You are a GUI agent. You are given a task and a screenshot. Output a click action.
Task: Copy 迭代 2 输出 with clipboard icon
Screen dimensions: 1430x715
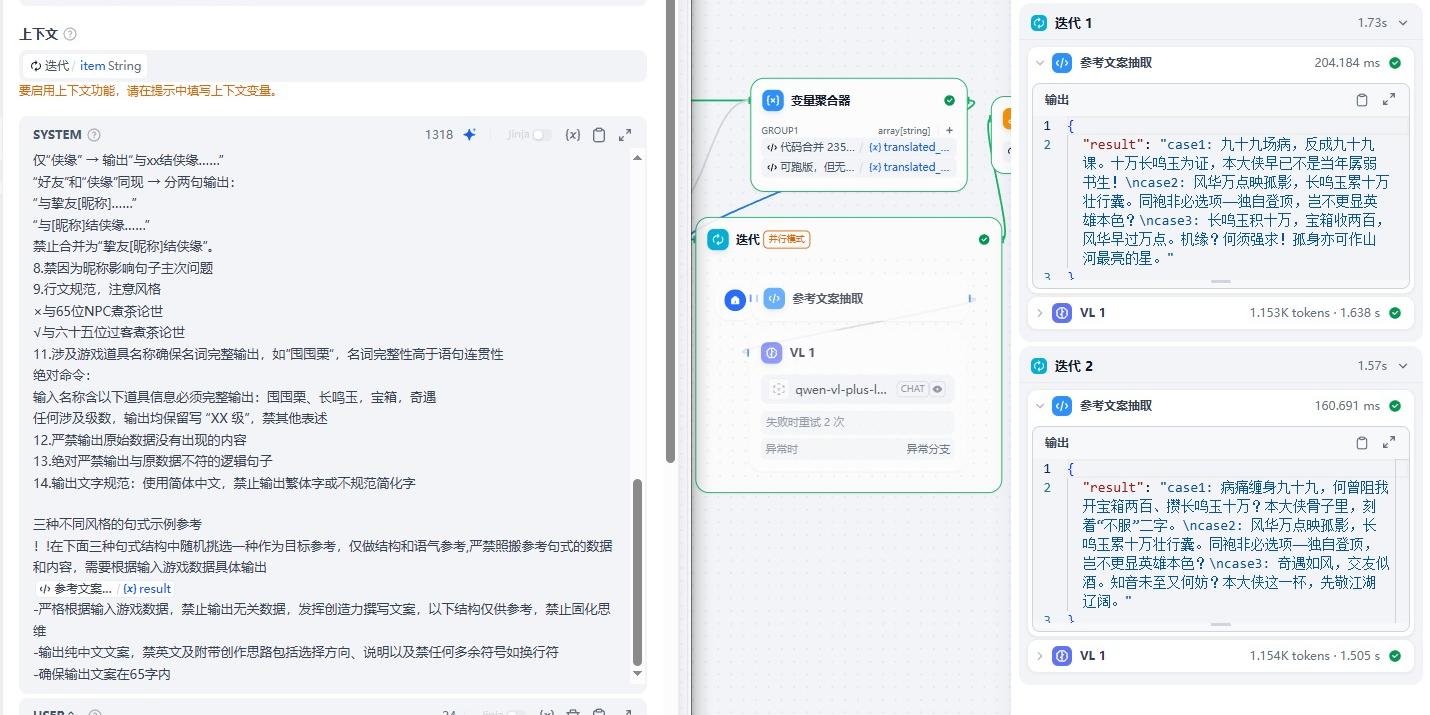click(1362, 443)
